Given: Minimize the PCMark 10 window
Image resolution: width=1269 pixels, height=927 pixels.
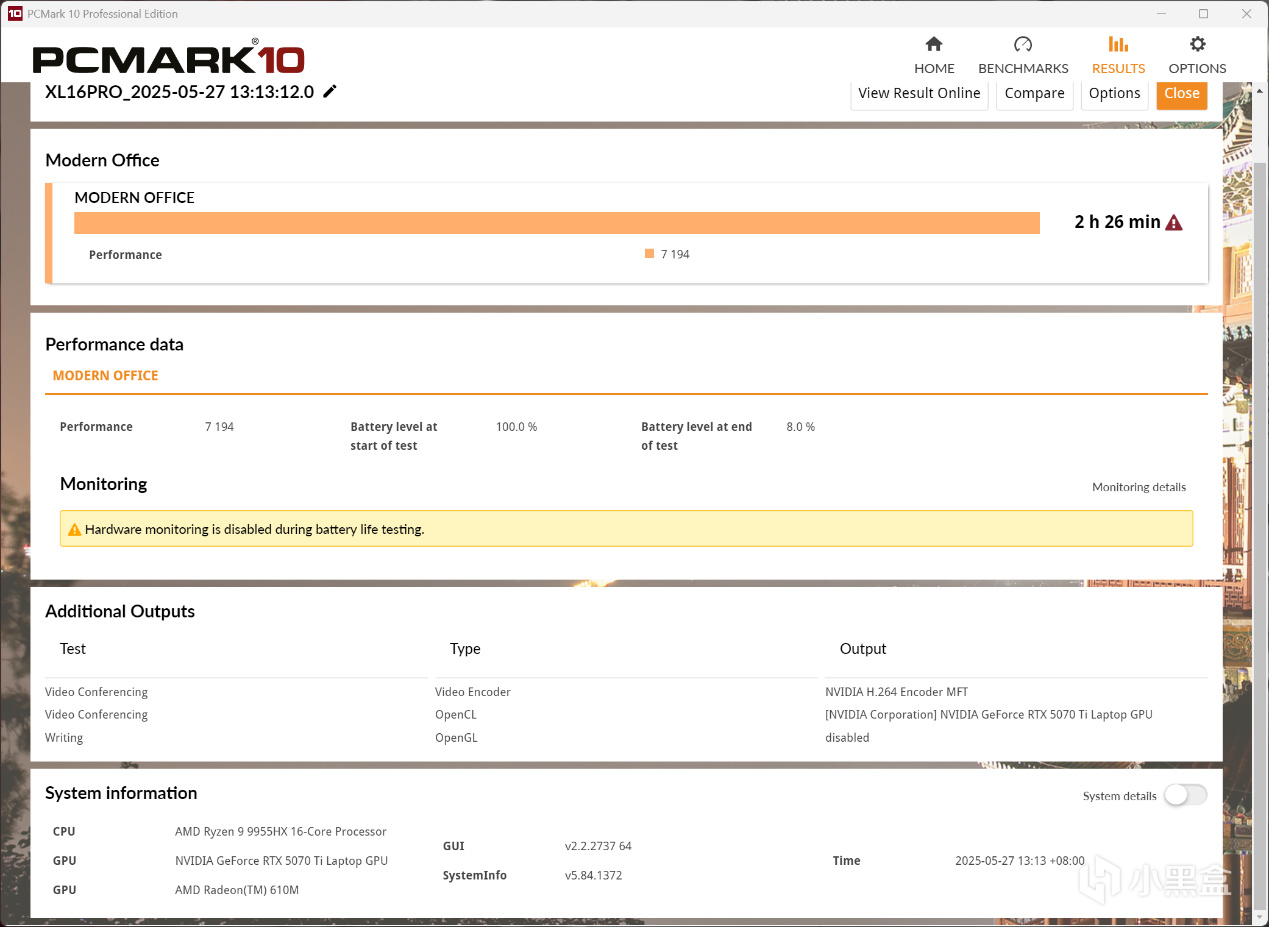Looking at the screenshot, I should pyautogui.click(x=1161, y=14).
